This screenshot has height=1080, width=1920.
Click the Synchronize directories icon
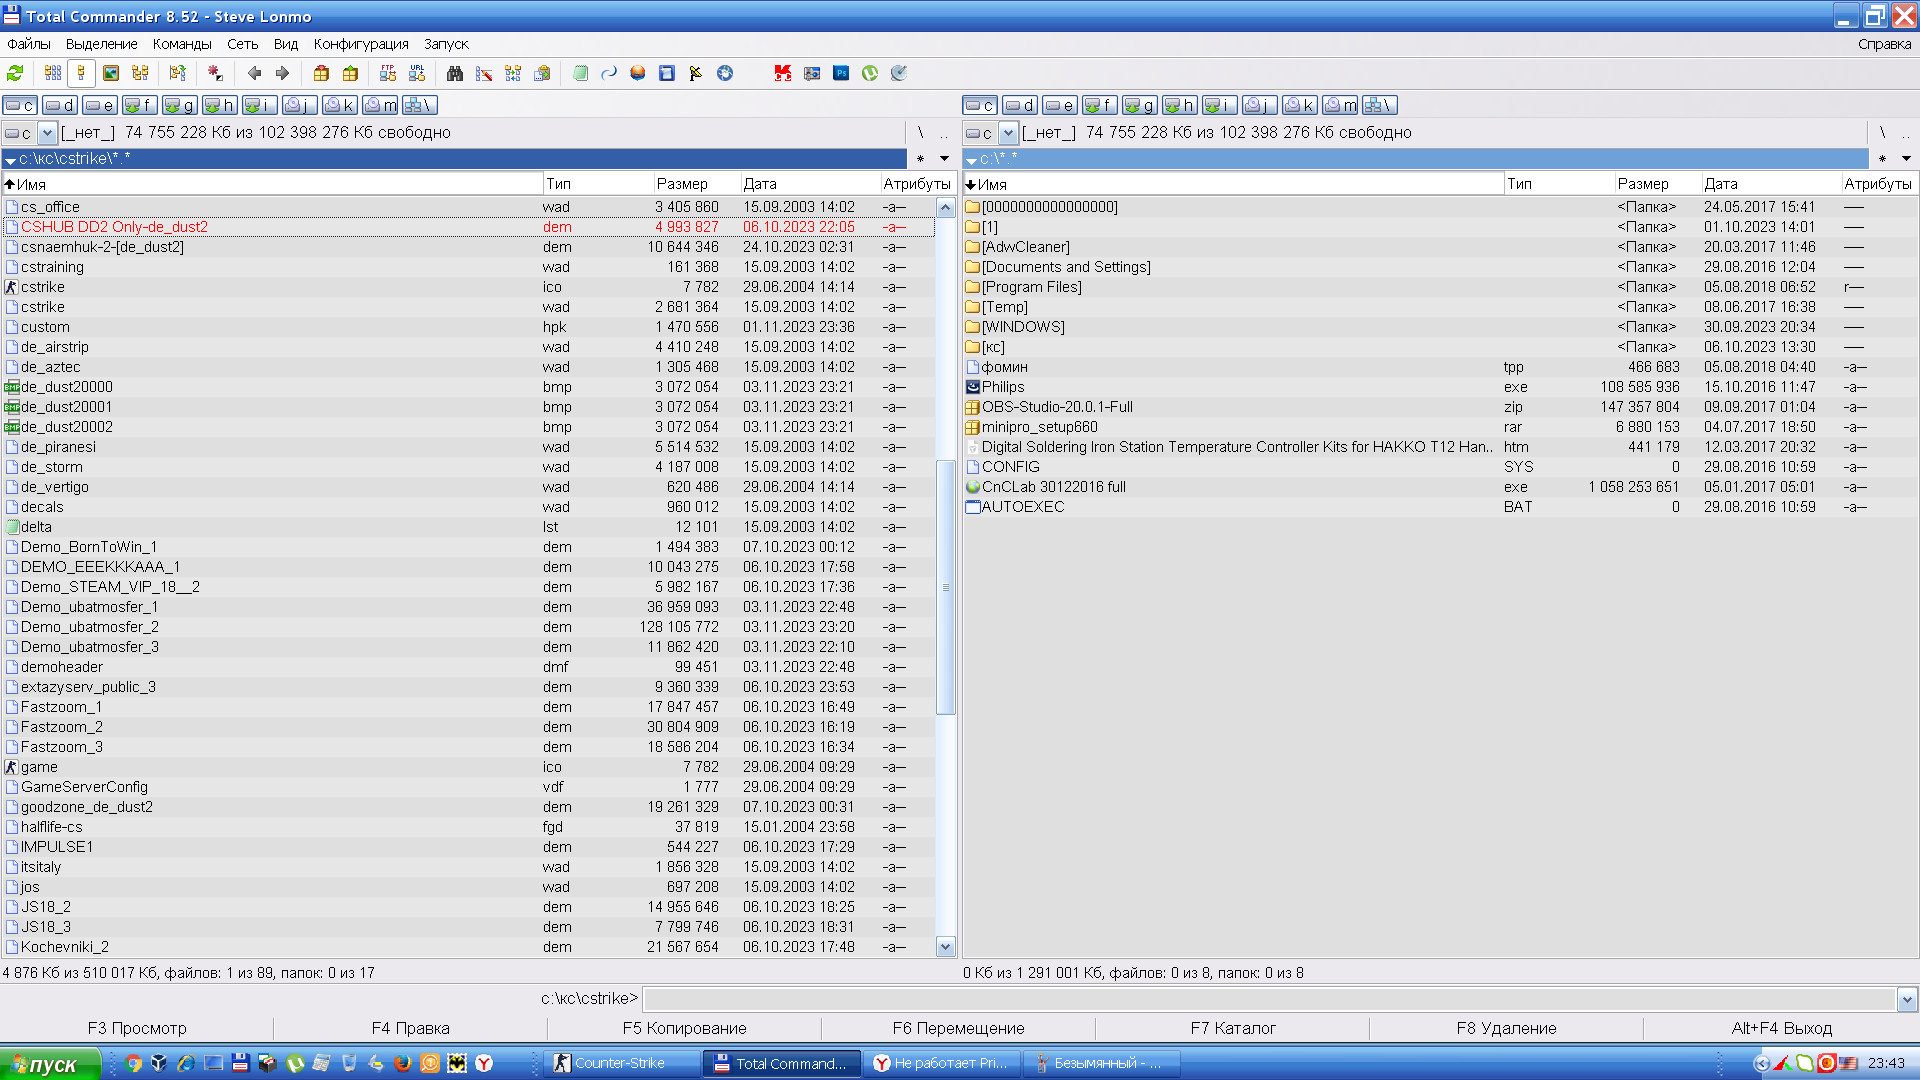point(513,73)
